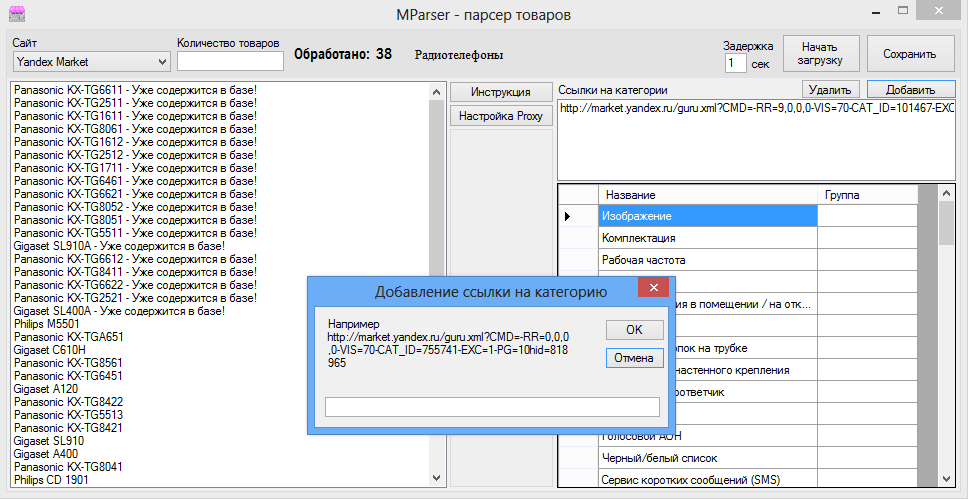Click the Добавить button for category links

(x=911, y=90)
